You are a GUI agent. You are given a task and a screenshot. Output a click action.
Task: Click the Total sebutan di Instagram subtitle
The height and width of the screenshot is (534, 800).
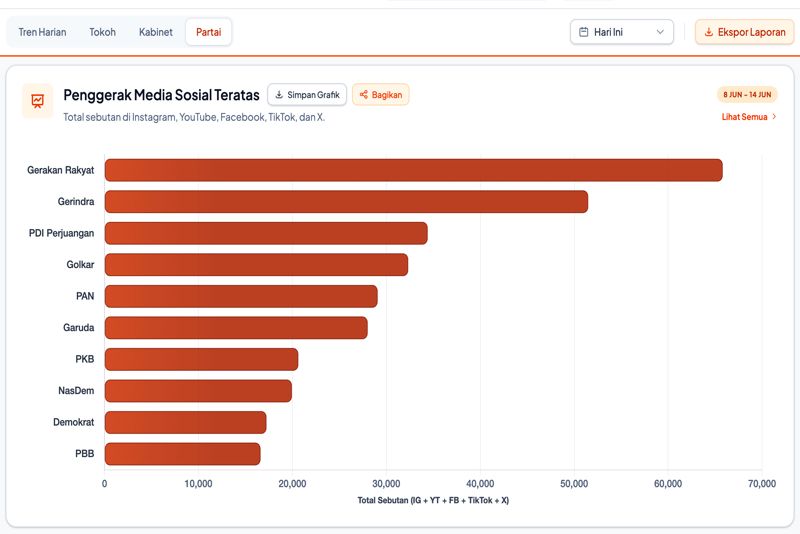(194, 117)
